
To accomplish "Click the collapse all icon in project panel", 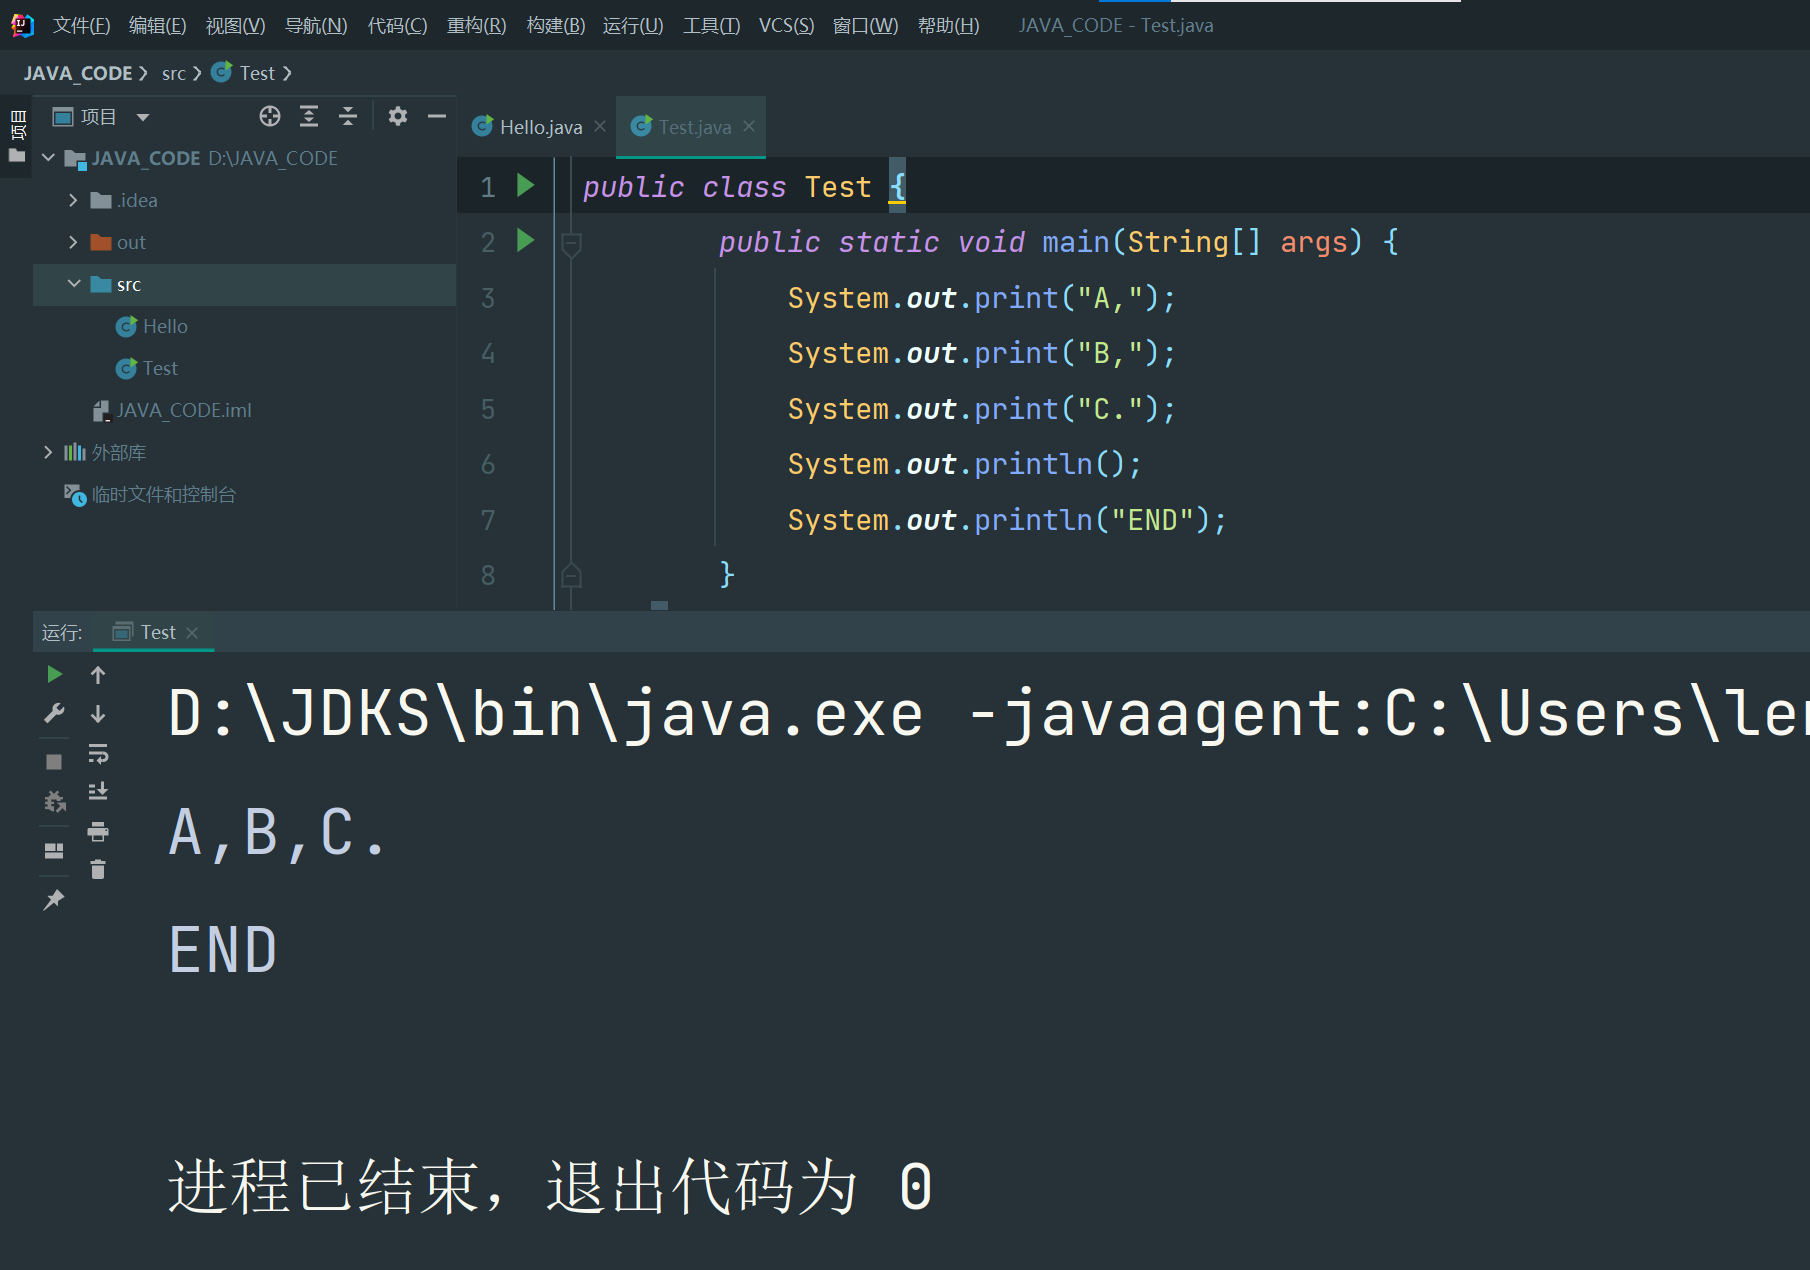I will (347, 116).
